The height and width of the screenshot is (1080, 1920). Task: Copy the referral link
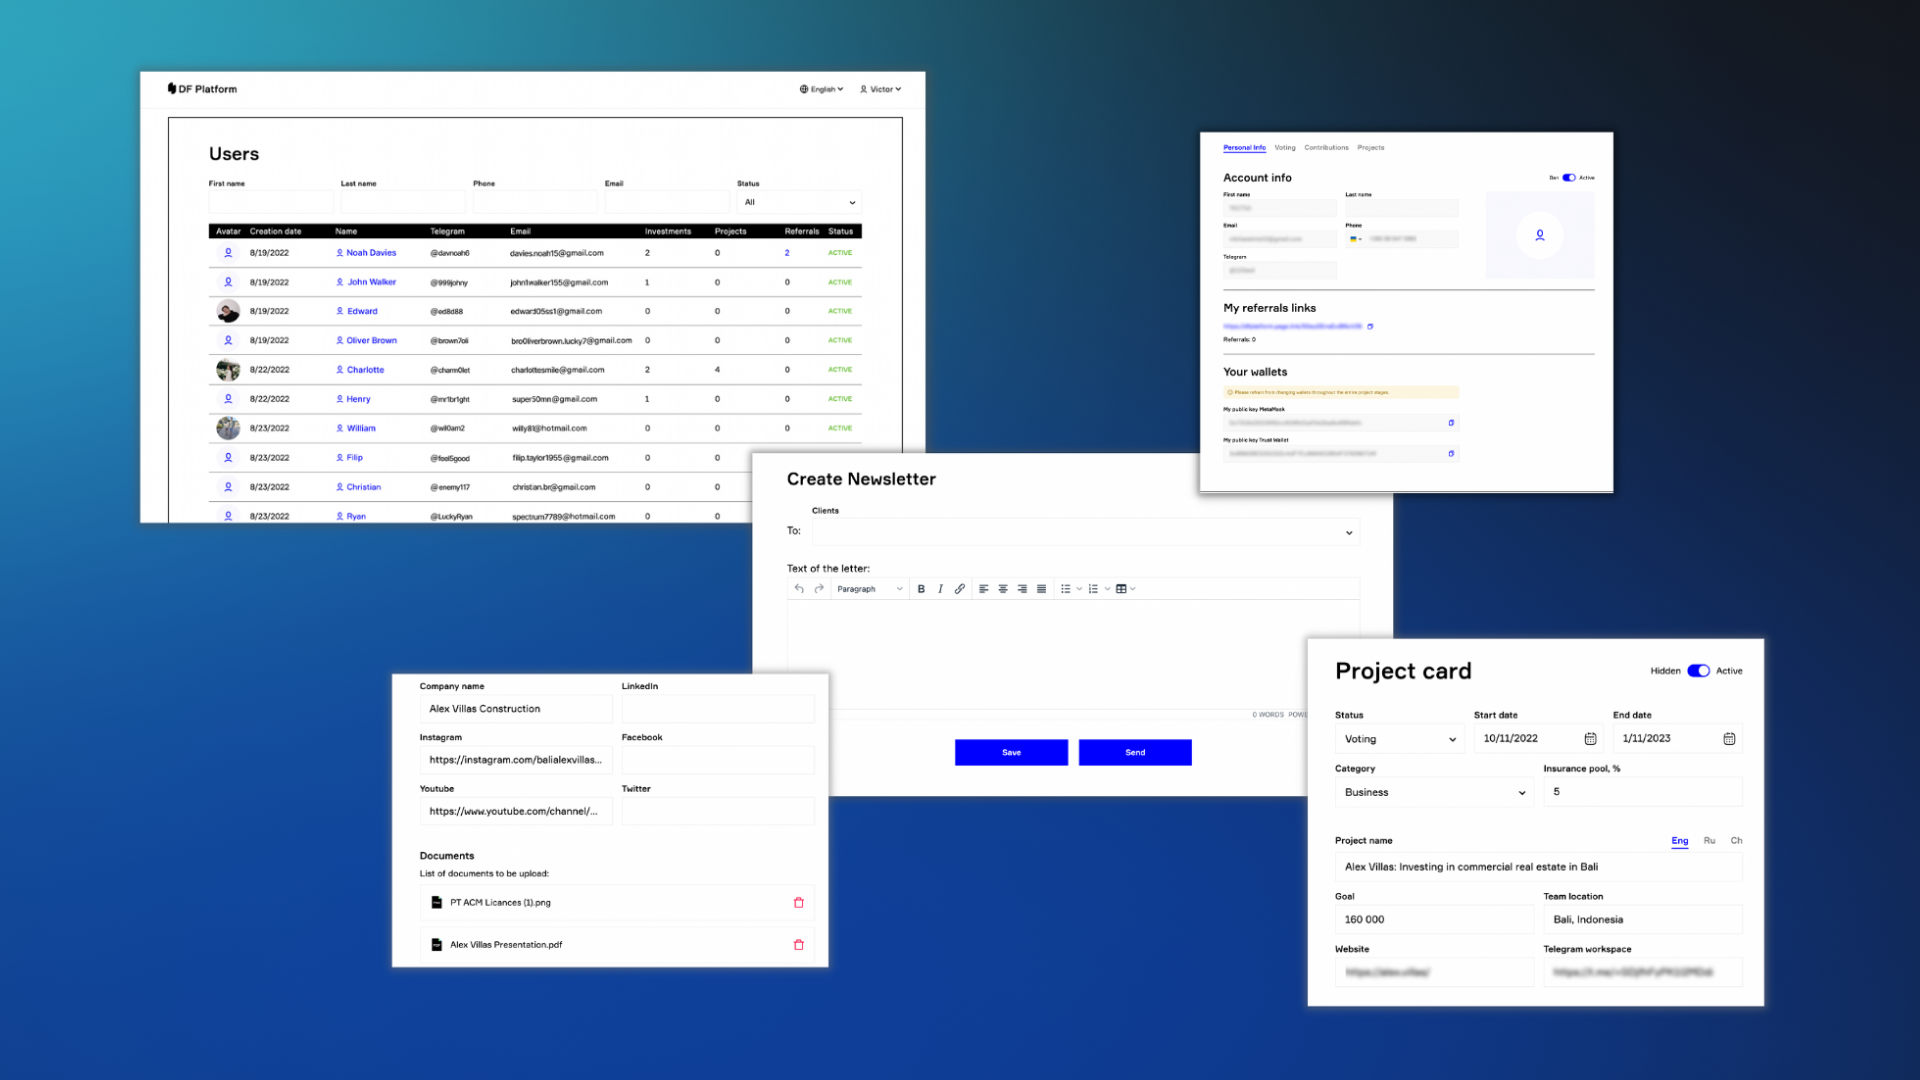click(1371, 326)
